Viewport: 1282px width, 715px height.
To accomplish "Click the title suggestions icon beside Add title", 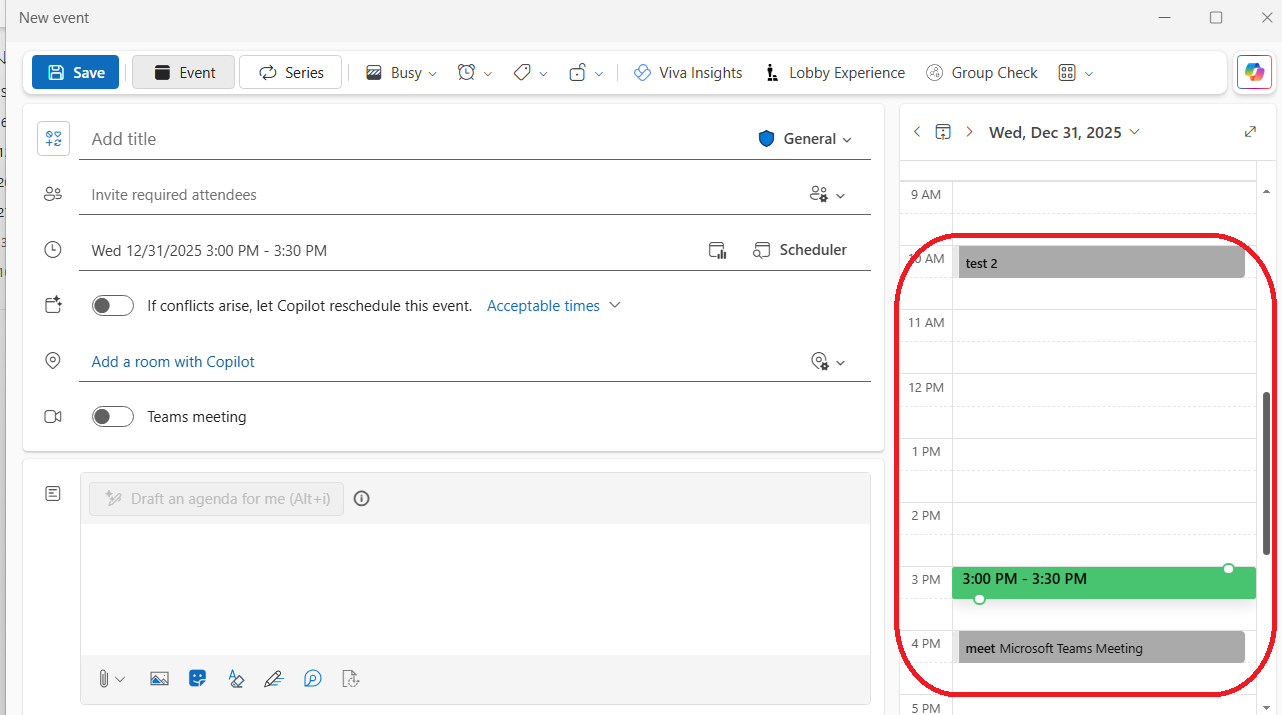I will pyautogui.click(x=54, y=139).
